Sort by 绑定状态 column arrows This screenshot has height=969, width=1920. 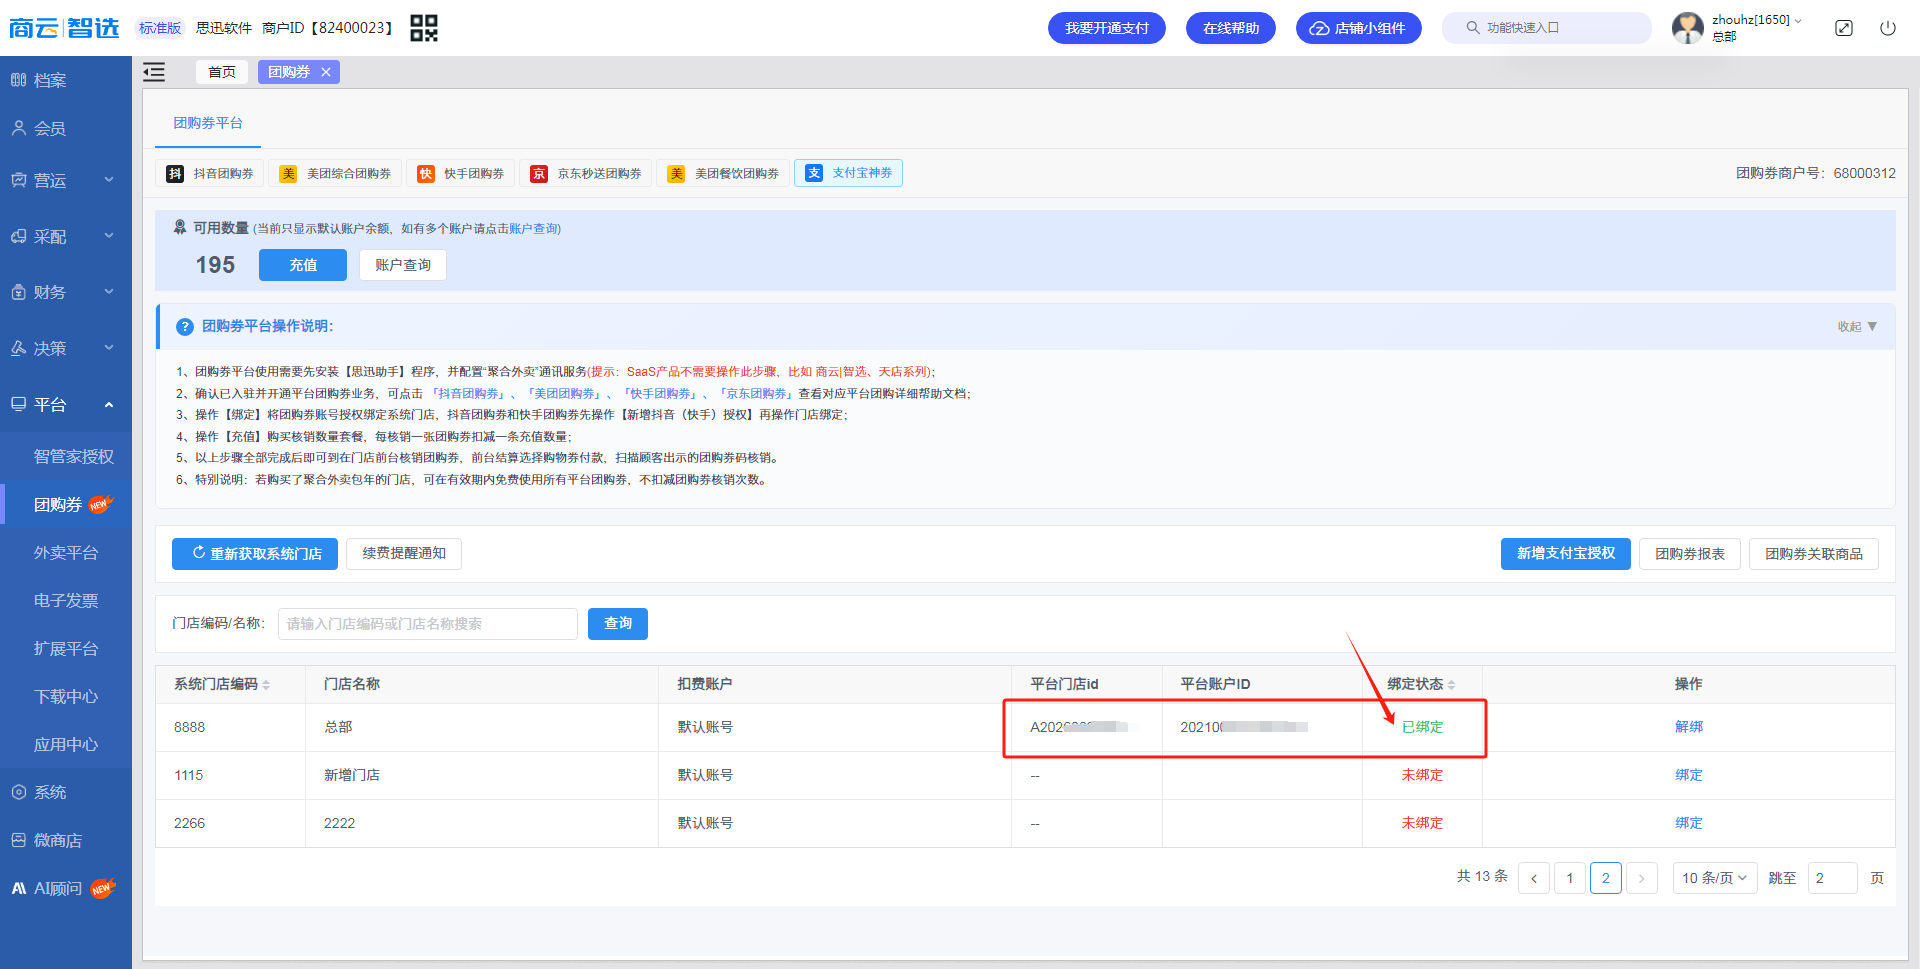1451,685
